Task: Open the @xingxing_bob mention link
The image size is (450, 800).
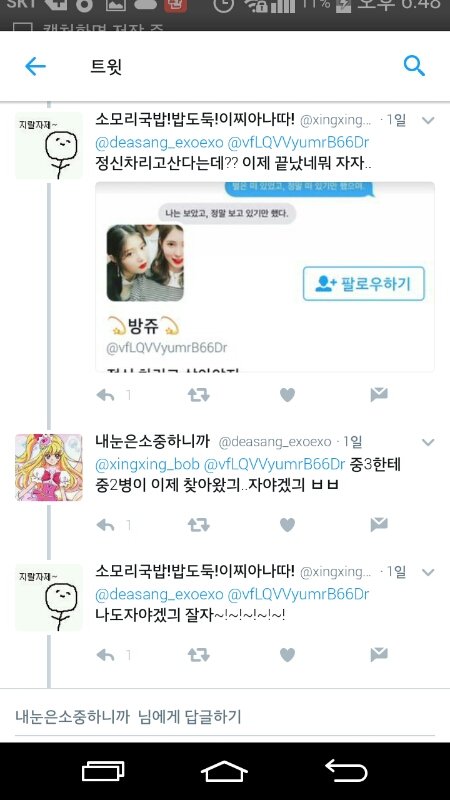Action: (x=147, y=465)
